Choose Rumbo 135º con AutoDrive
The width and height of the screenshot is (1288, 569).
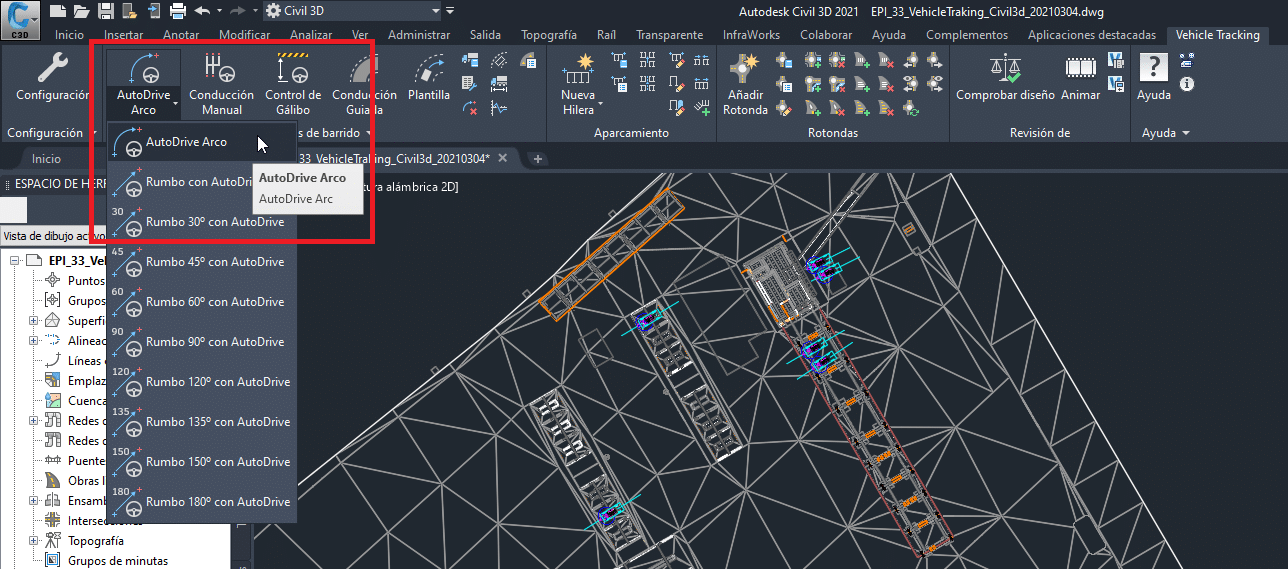pos(202,422)
